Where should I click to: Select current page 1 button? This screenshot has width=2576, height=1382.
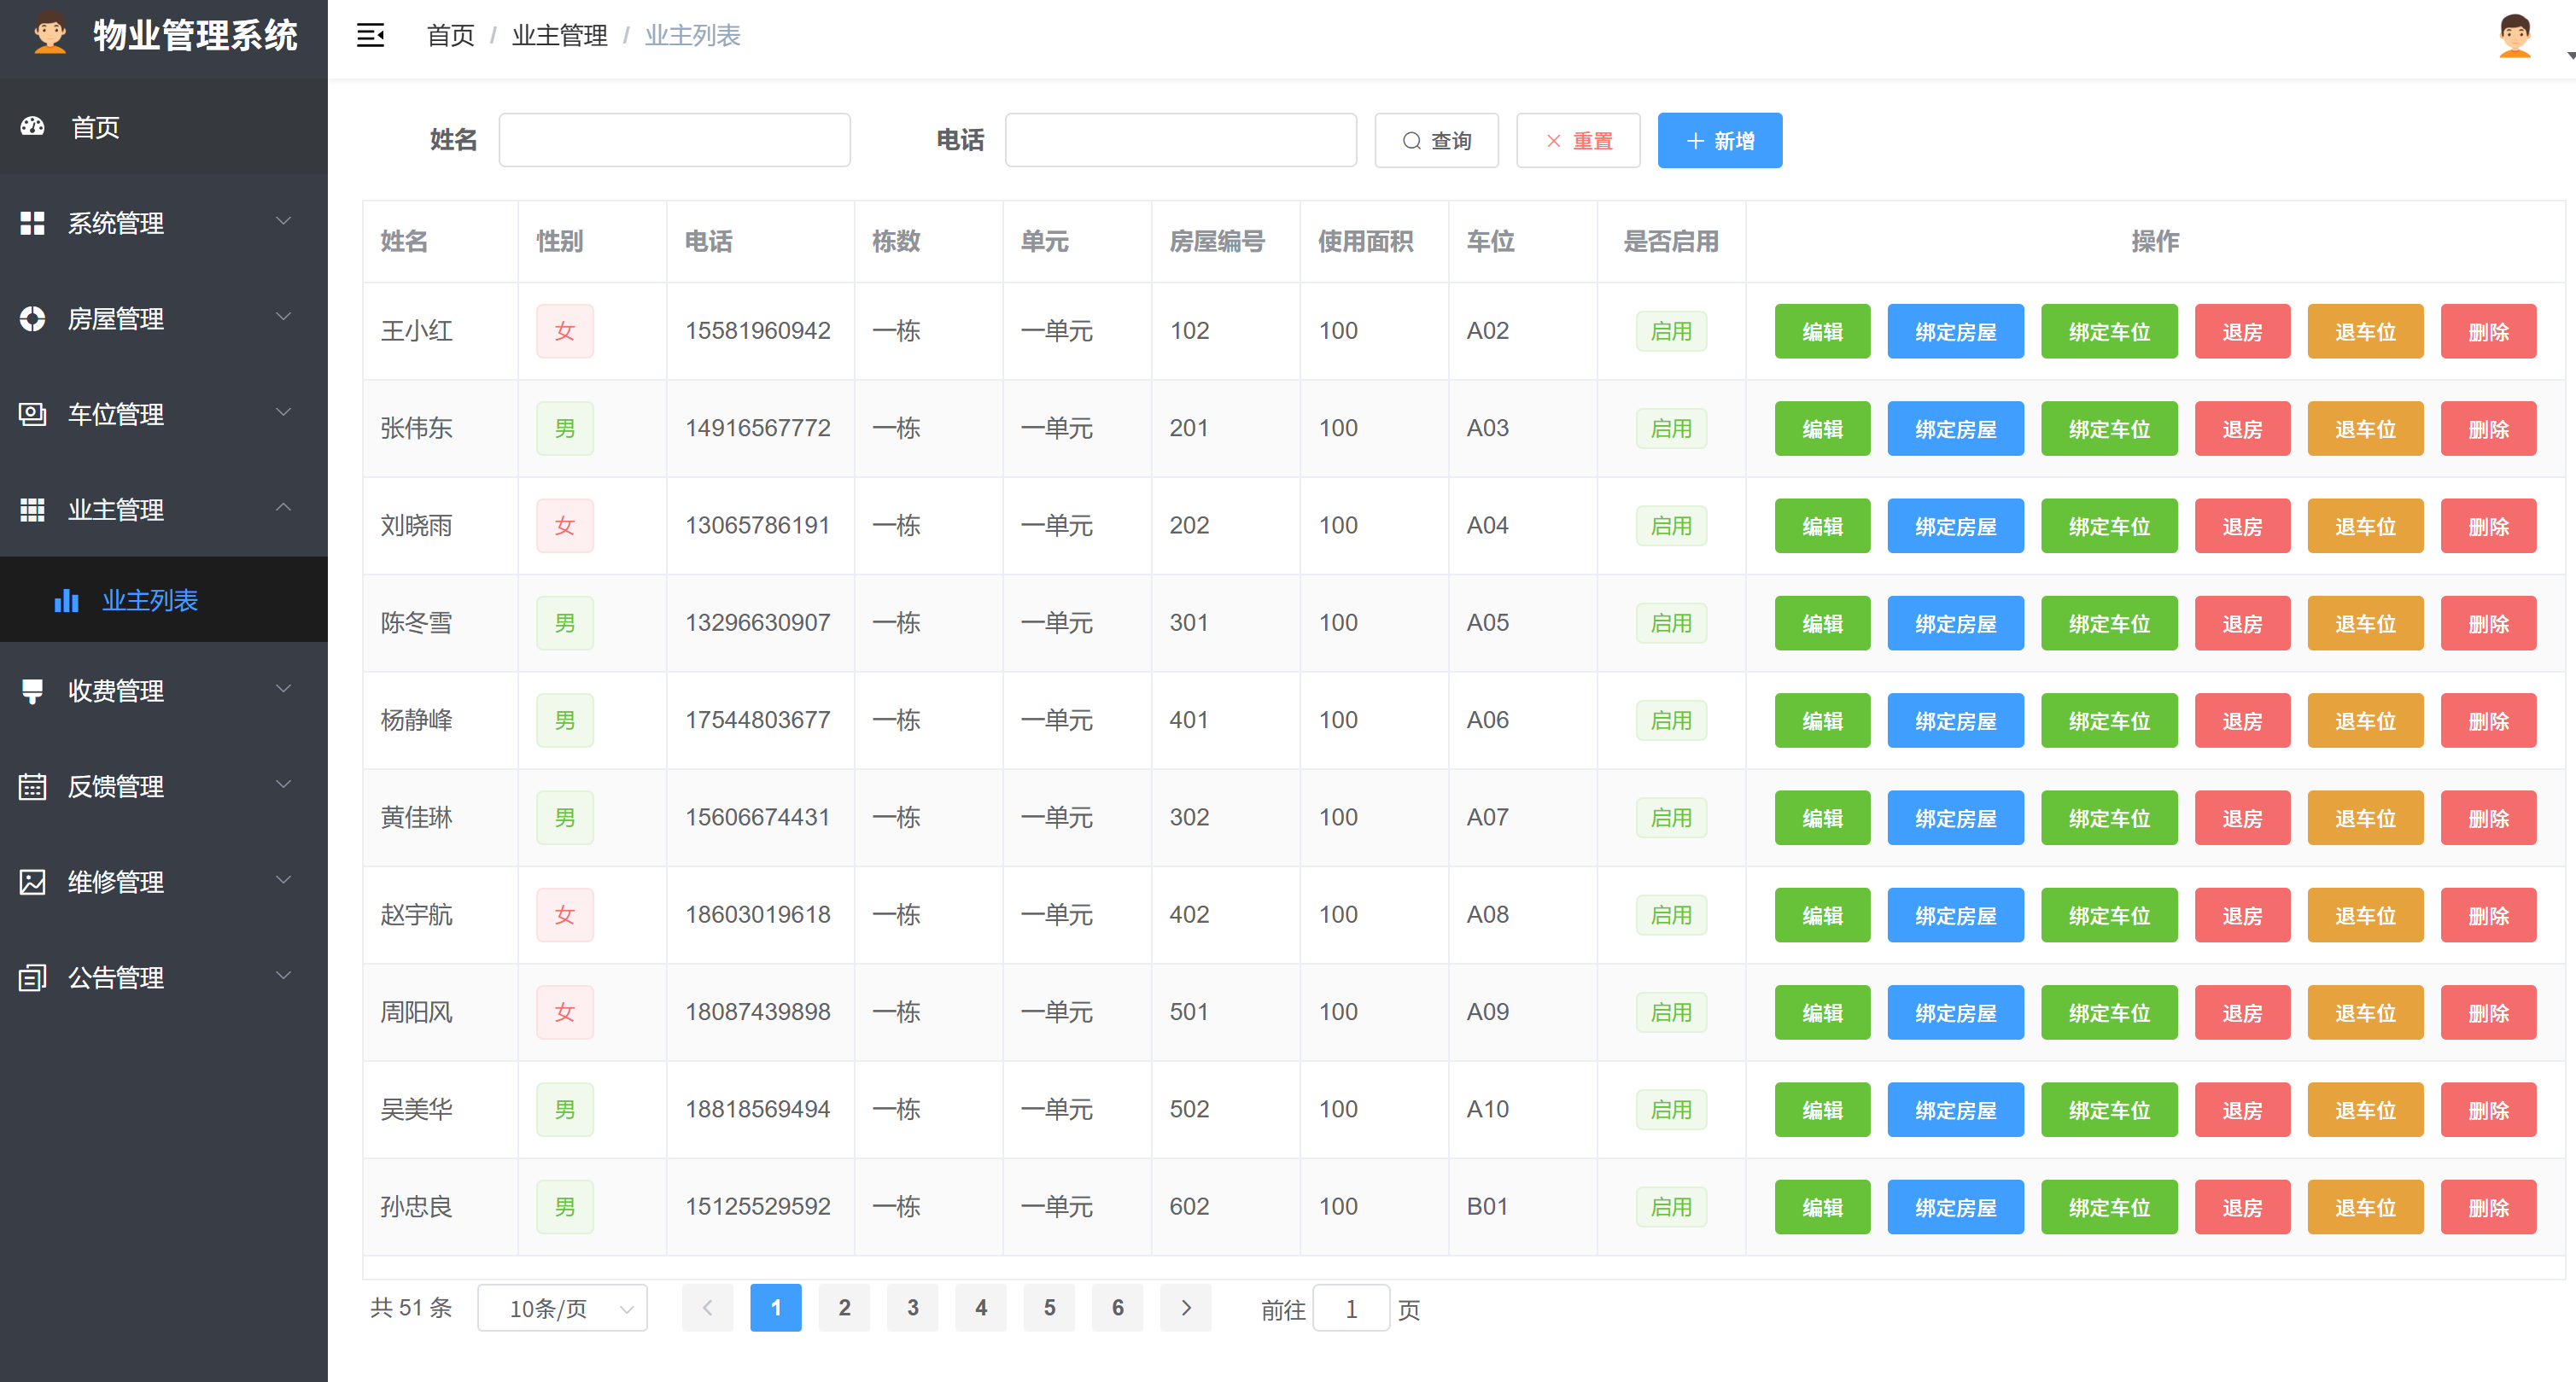click(775, 1308)
